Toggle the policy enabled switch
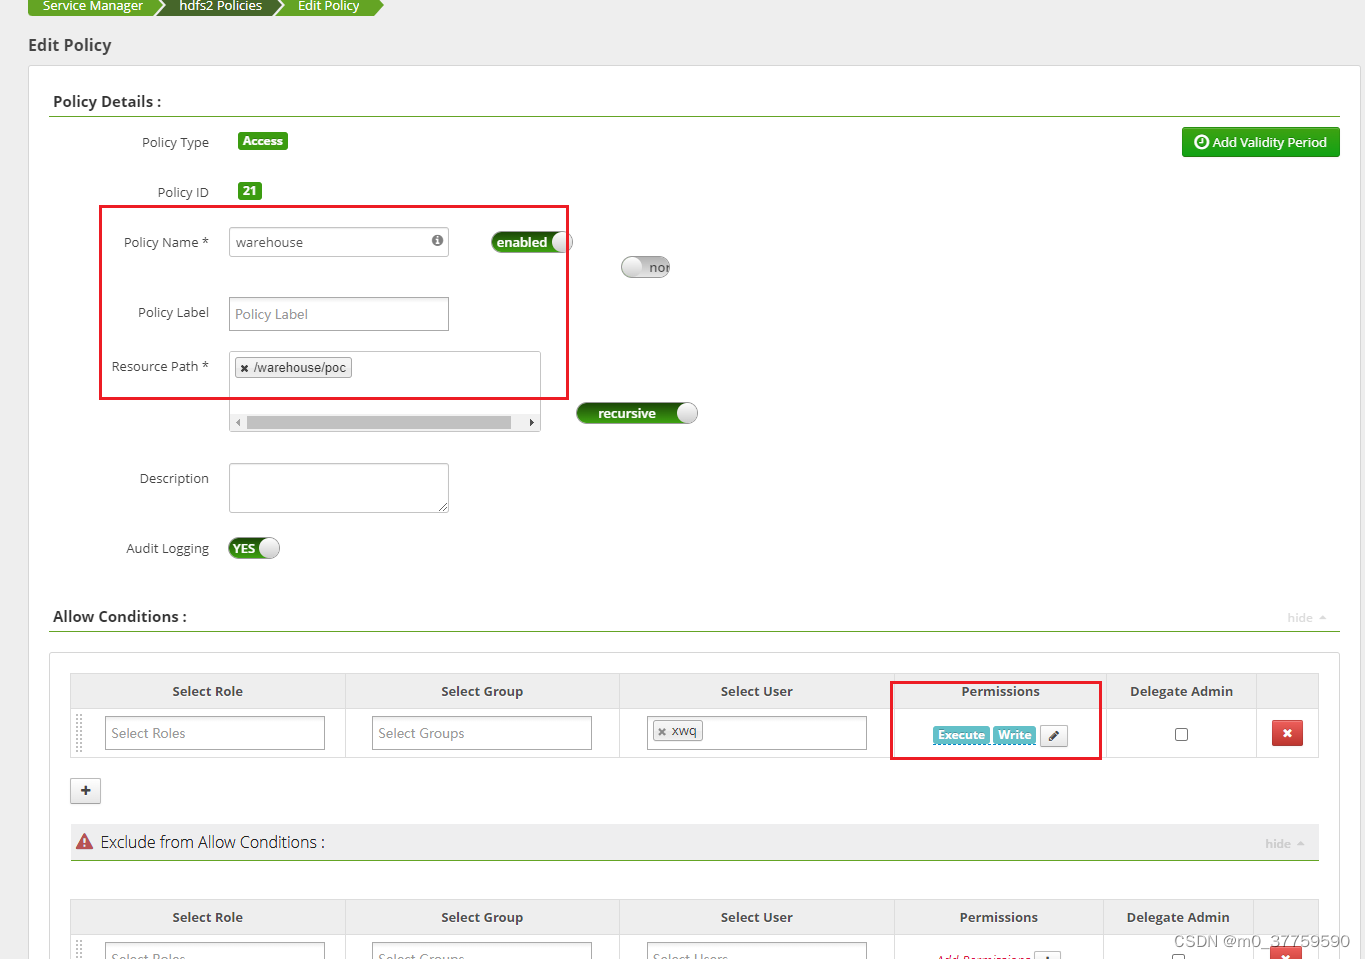 pyautogui.click(x=532, y=242)
